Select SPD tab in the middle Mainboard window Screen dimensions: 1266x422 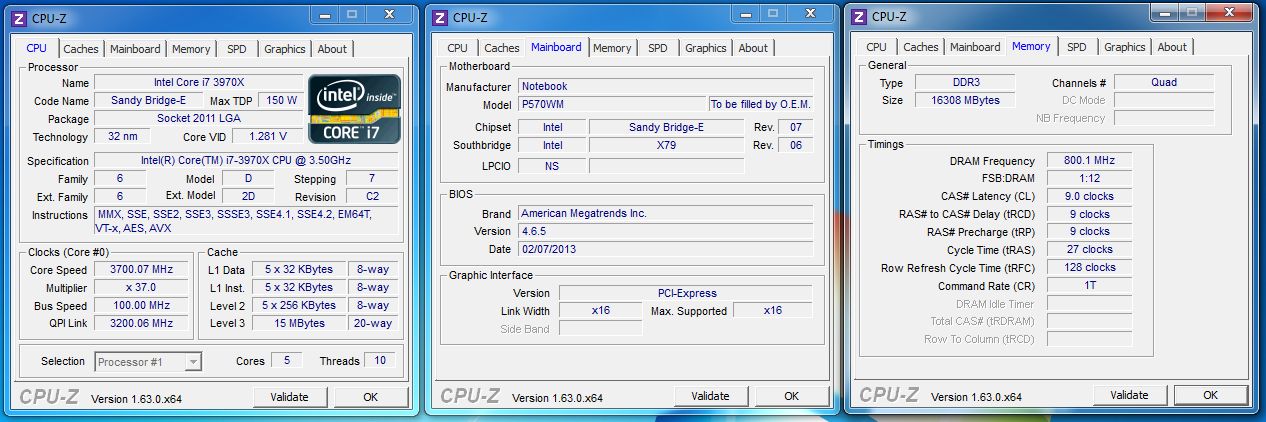[x=658, y=48]
